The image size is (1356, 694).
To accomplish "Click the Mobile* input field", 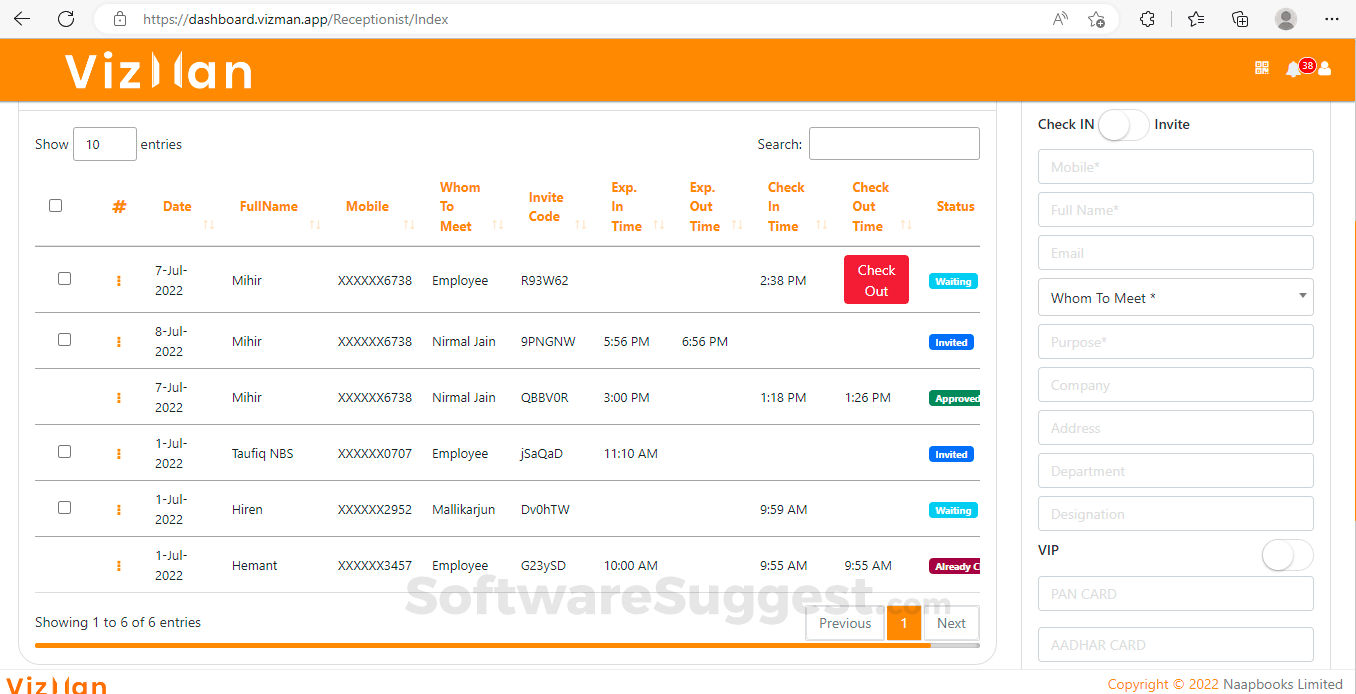I will point(1176,167).
